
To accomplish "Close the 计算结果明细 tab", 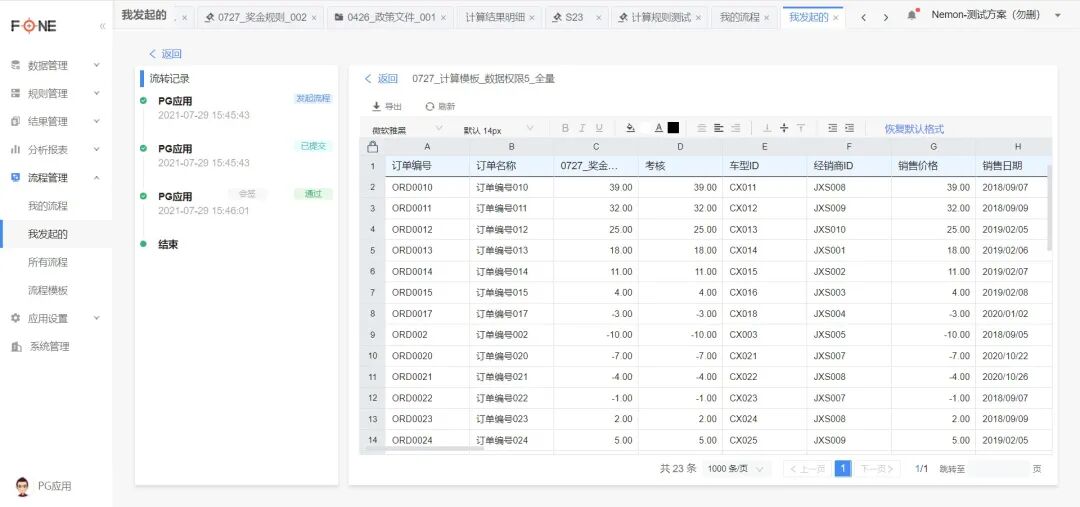I will [x=532, y=18].
